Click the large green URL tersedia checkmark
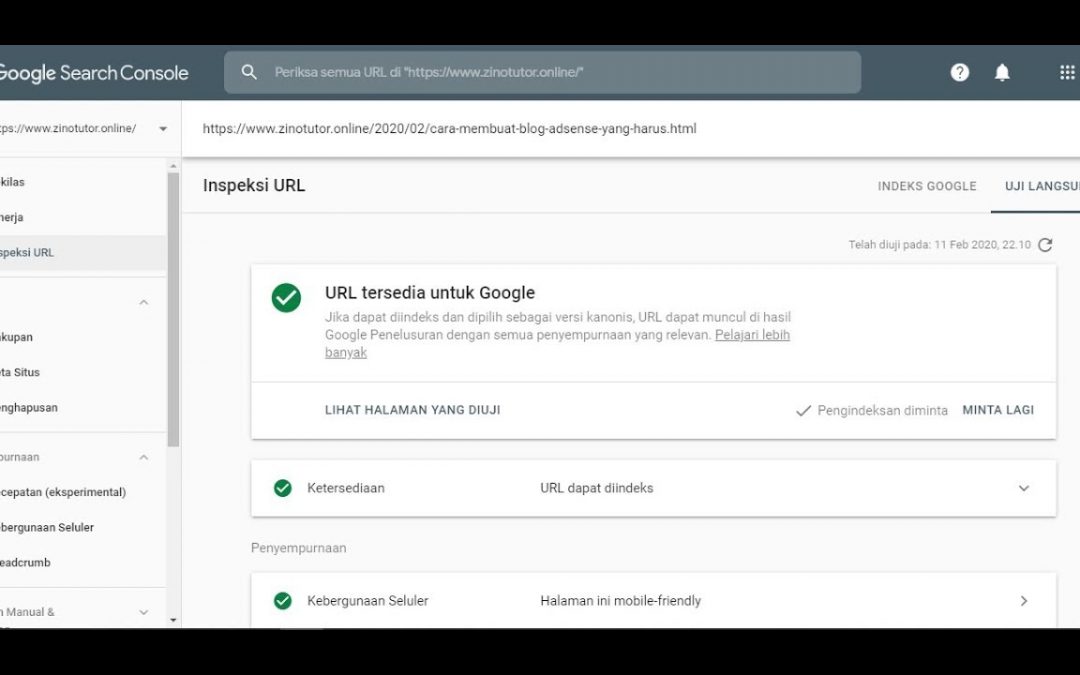The height and width of the screenshot is (675, 1080). click(287, 297)
